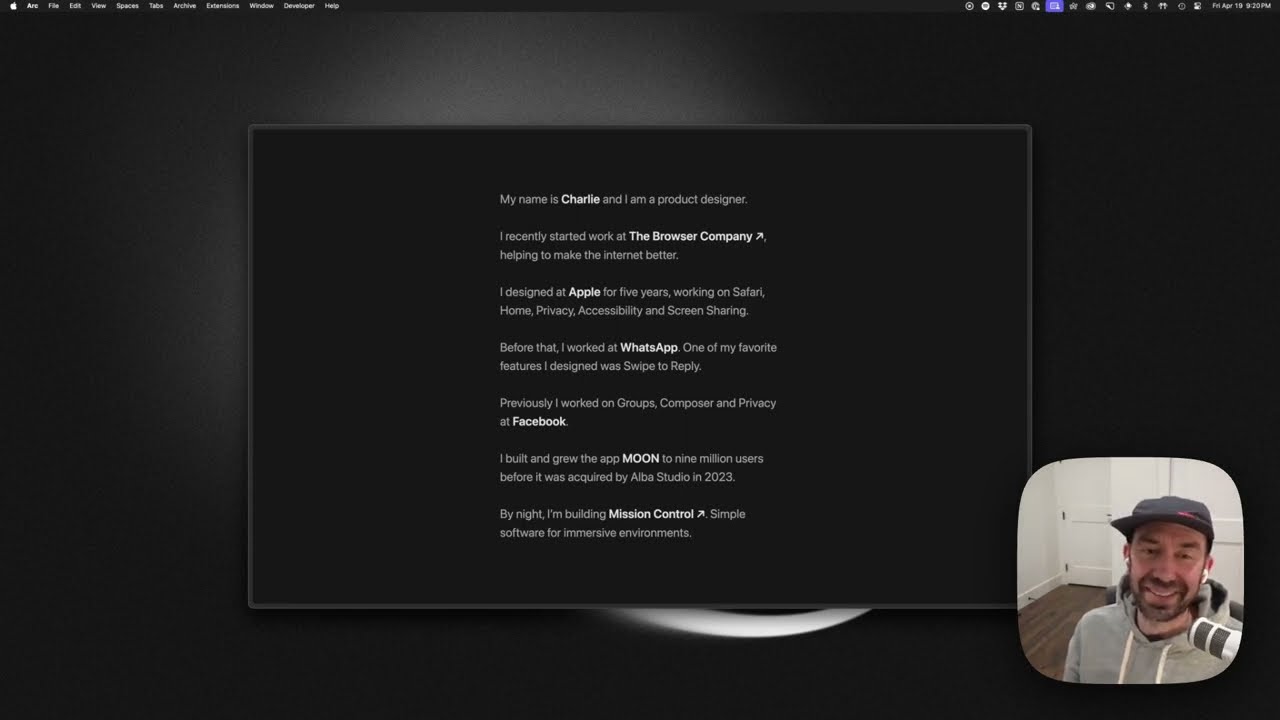
Task: Click the bold word WhatsApp
Action: tap(649, 348)
